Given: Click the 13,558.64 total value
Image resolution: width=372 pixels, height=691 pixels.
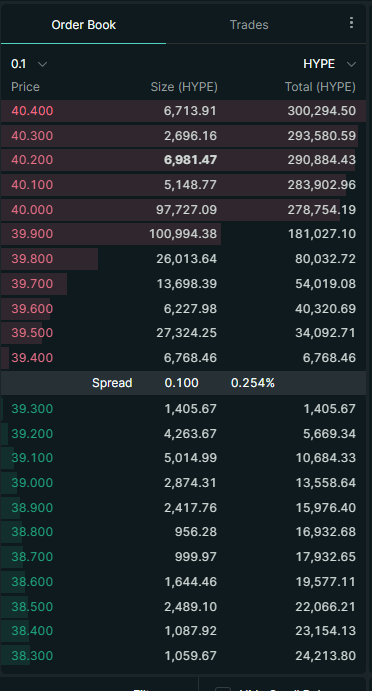Looking at the screenshot, I should (326, 483).
